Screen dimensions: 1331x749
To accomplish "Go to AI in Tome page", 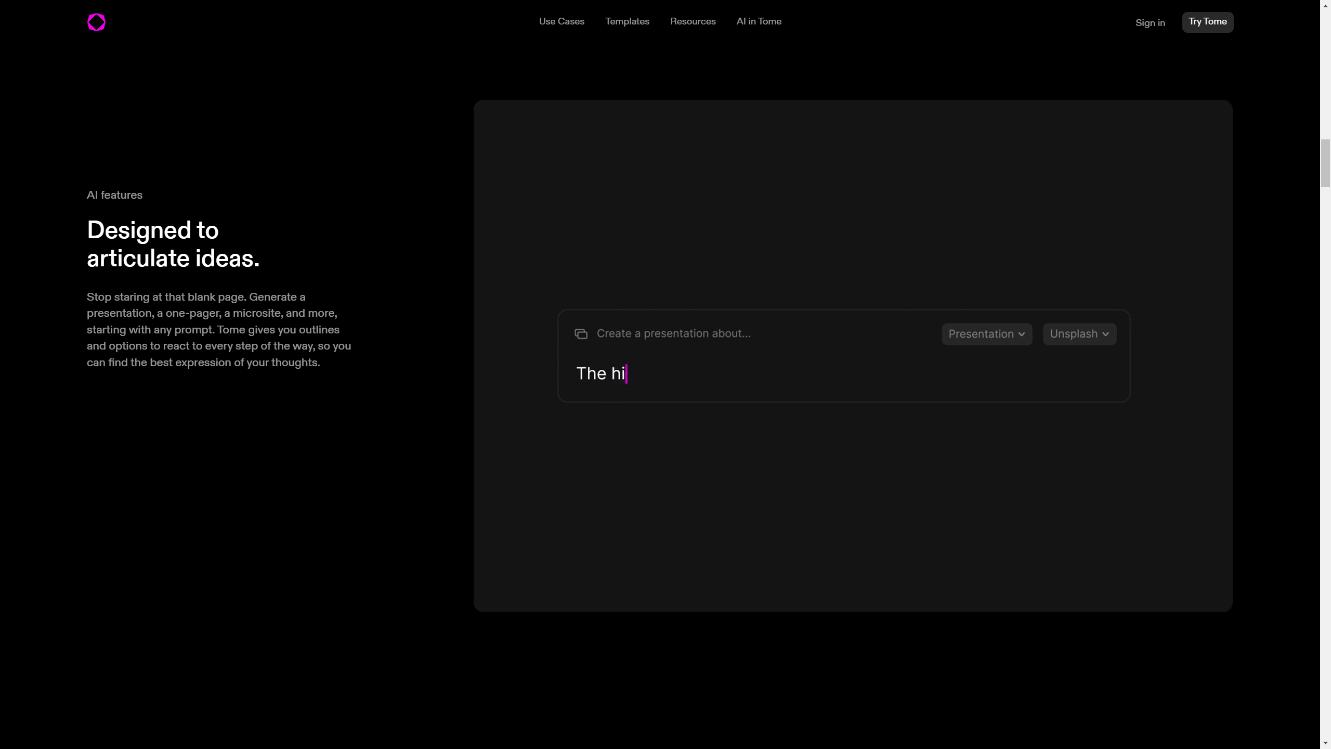I will click(x=759, y=21).
